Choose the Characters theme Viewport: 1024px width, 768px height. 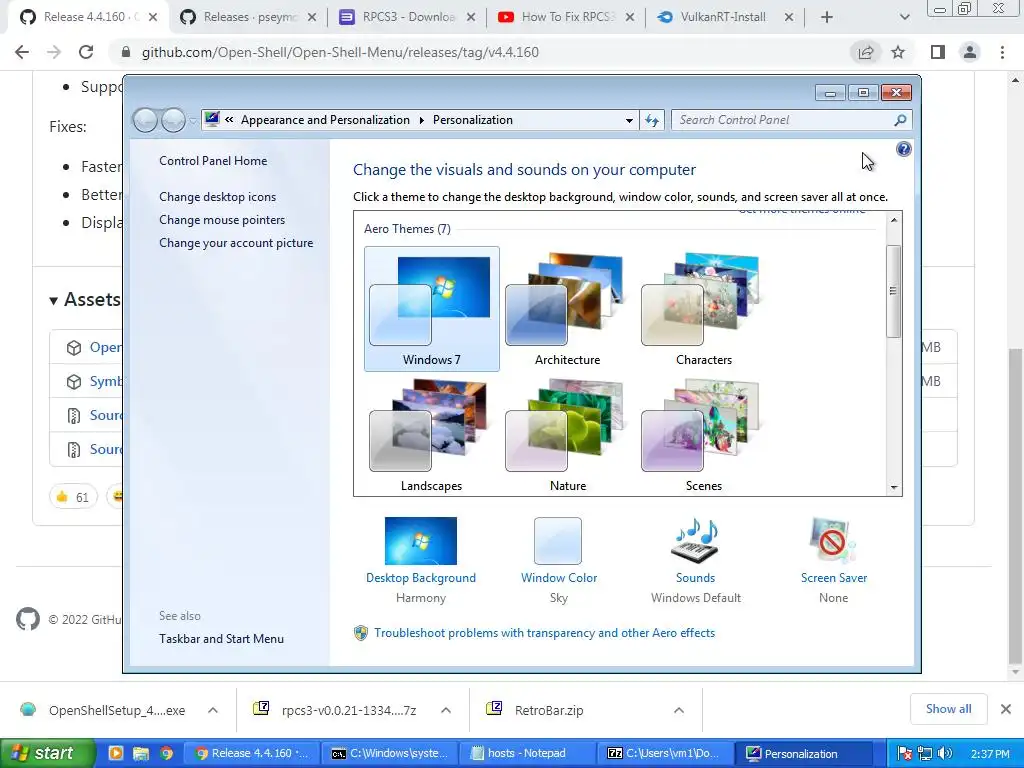(703, 309)
